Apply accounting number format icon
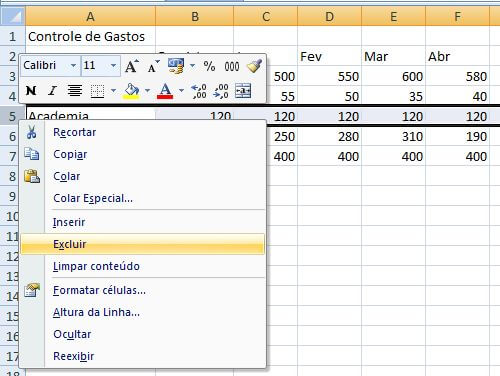The image size is (500, 376). pos(176,66)
